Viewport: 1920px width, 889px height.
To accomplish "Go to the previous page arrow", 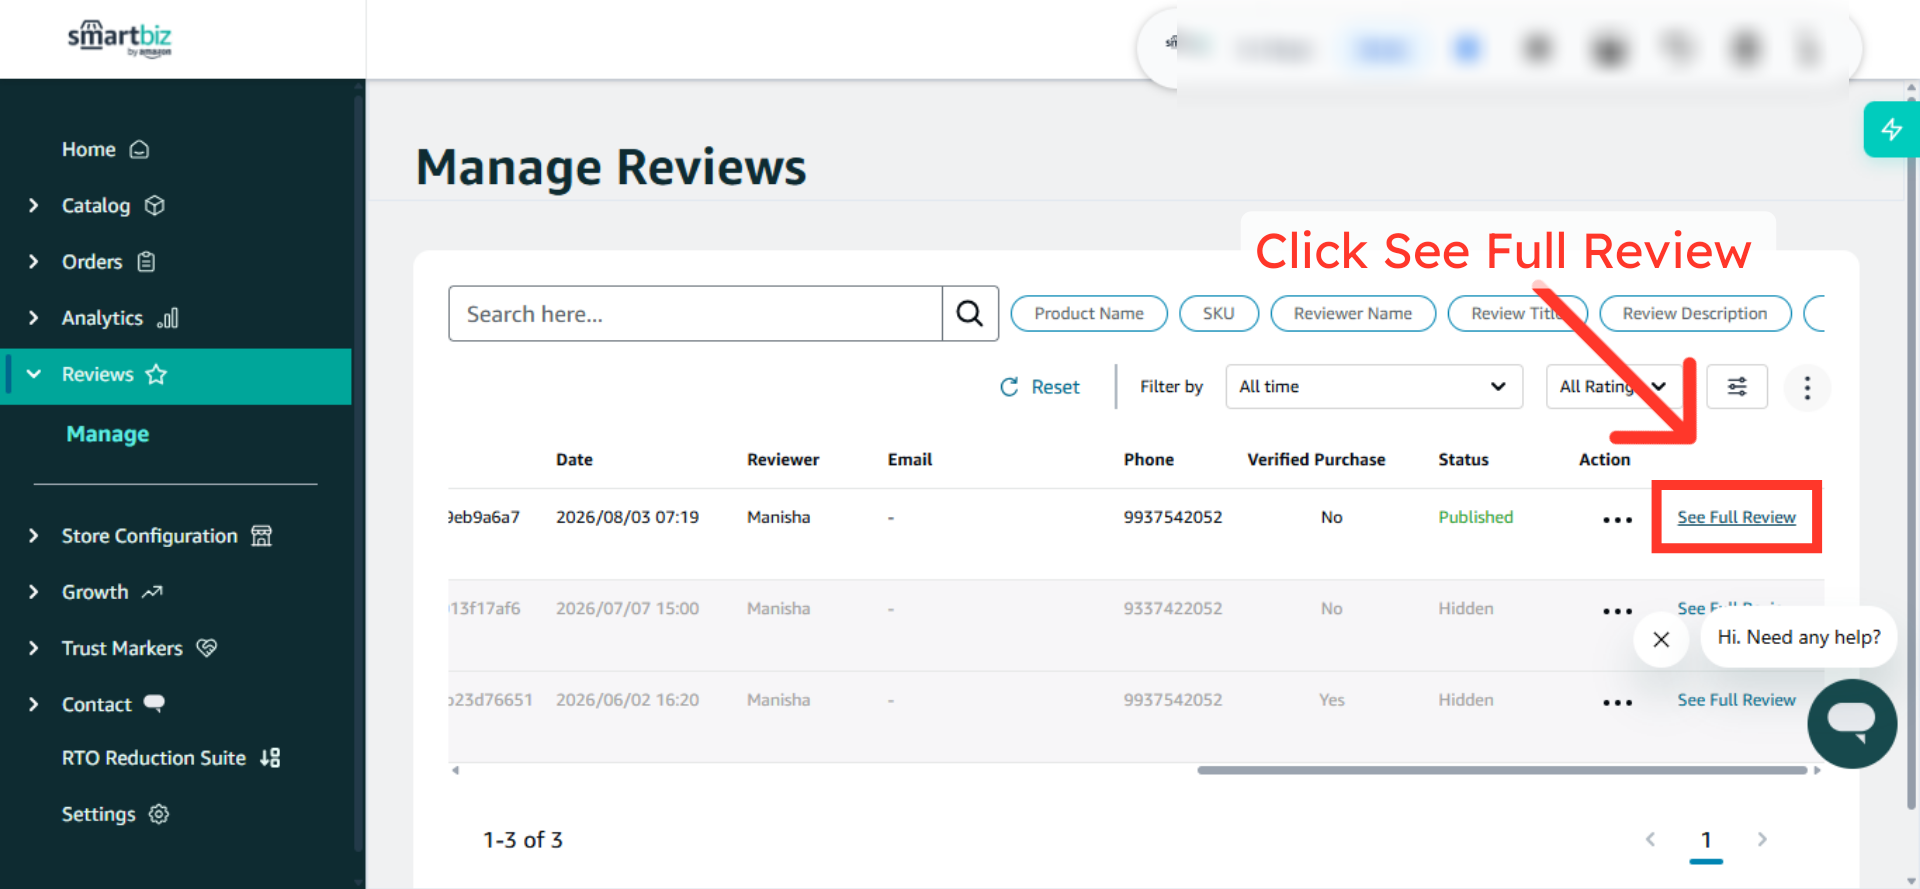I will tap(1650, 839).
